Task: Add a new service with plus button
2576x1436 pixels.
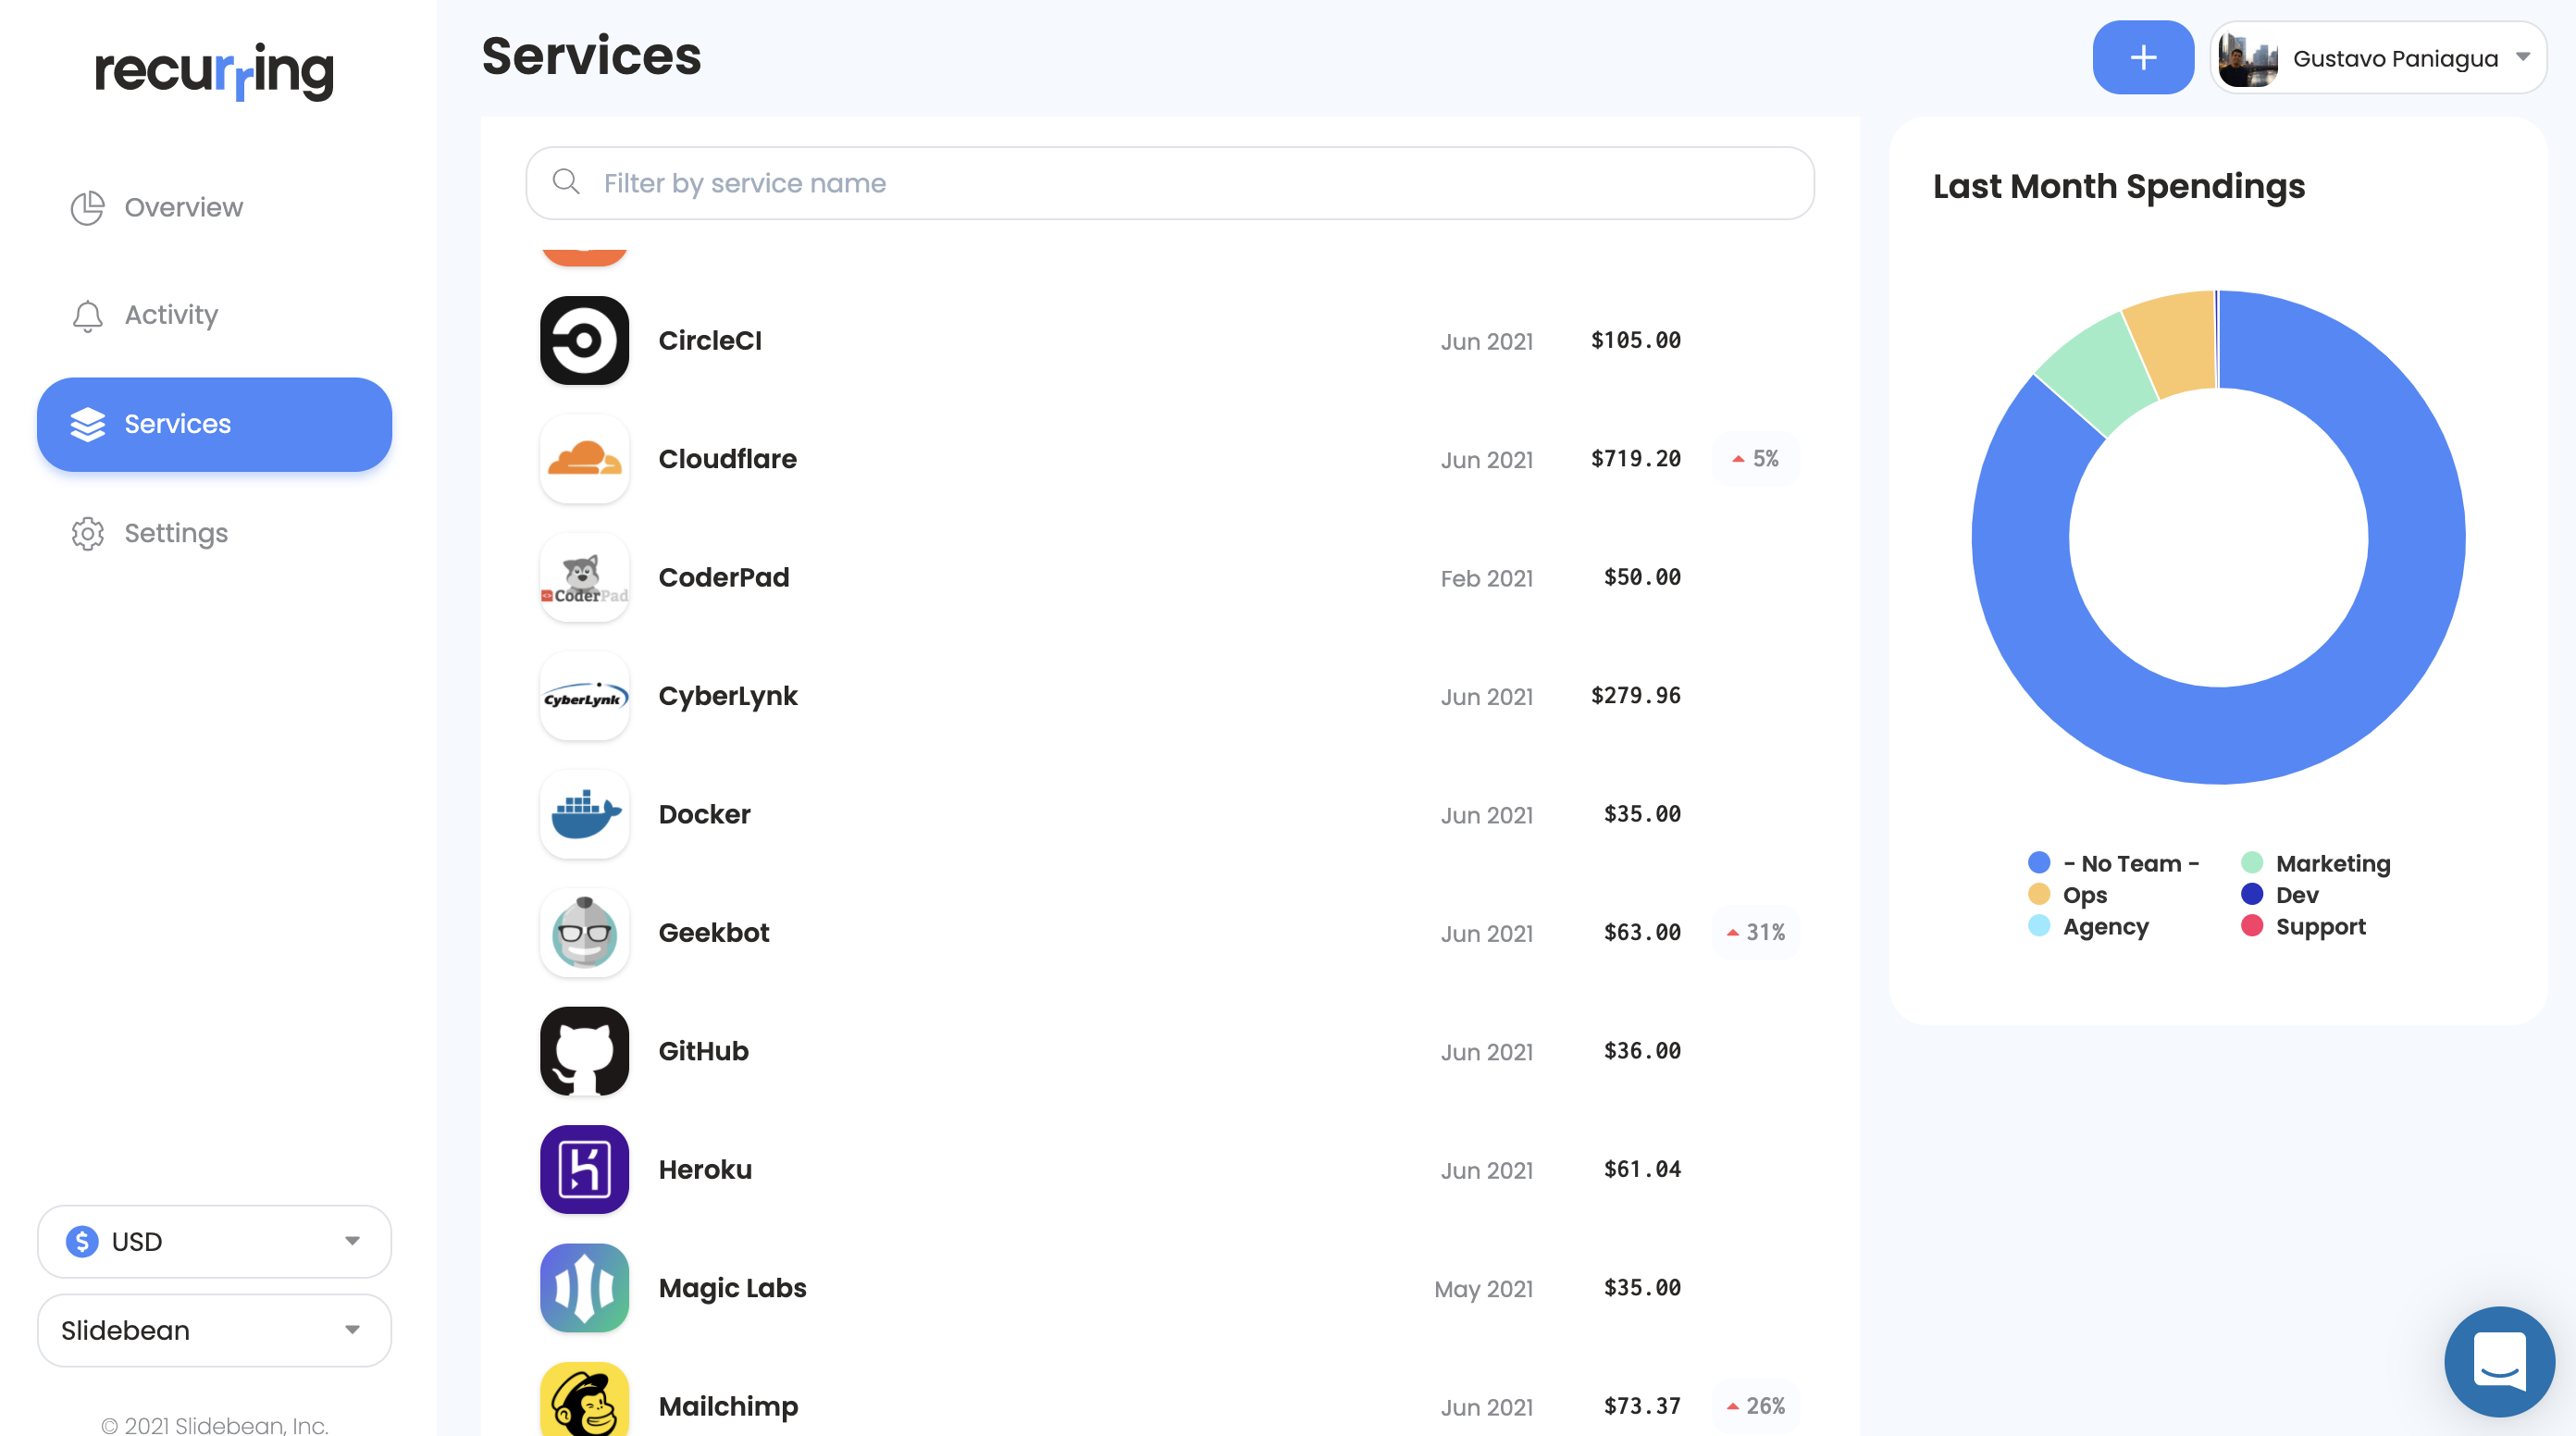Action: 2143,57
